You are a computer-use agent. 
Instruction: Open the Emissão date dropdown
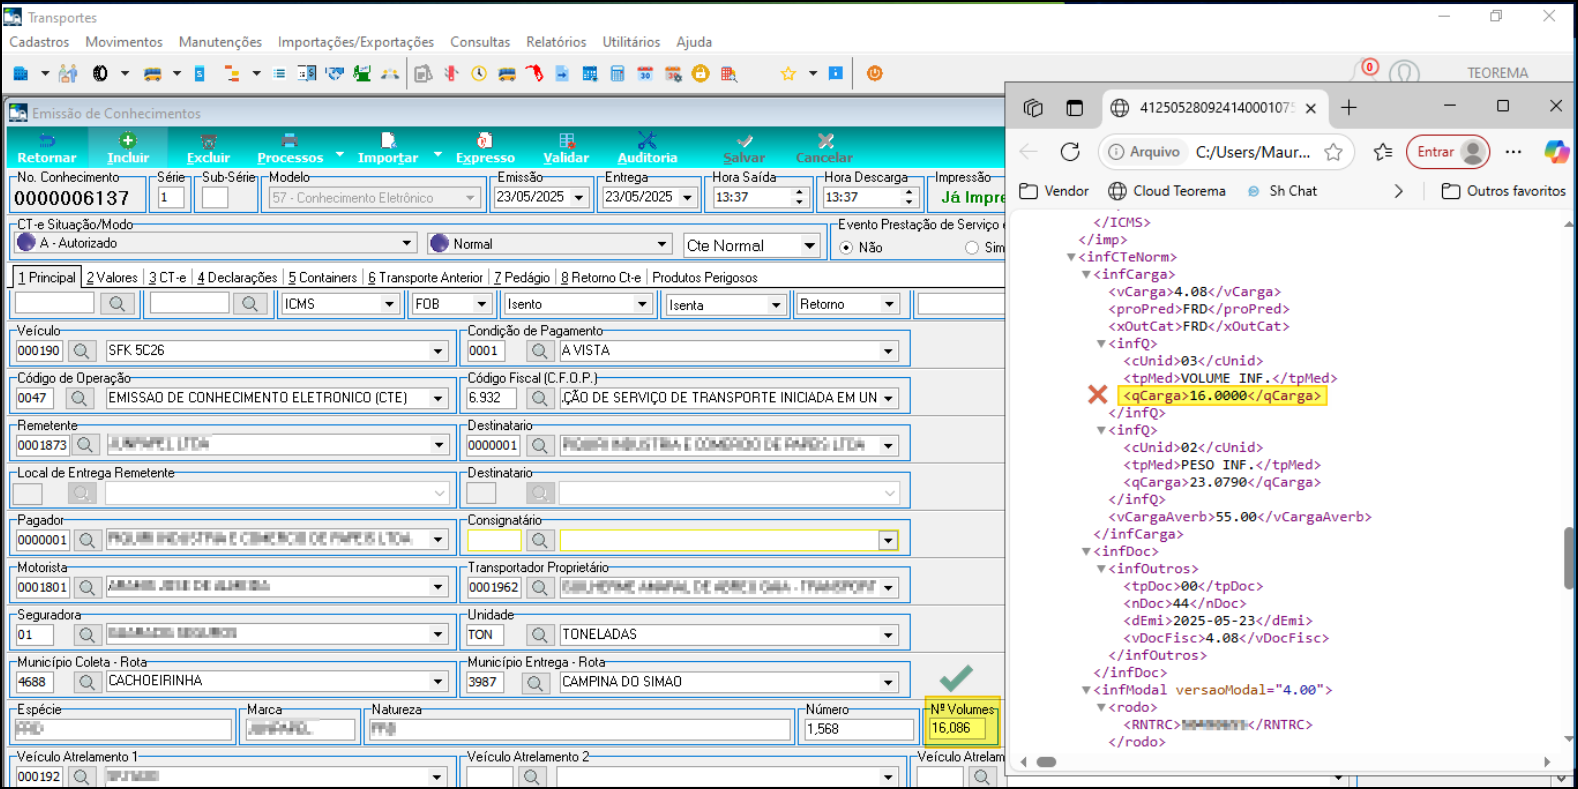(x=578, y=198)
